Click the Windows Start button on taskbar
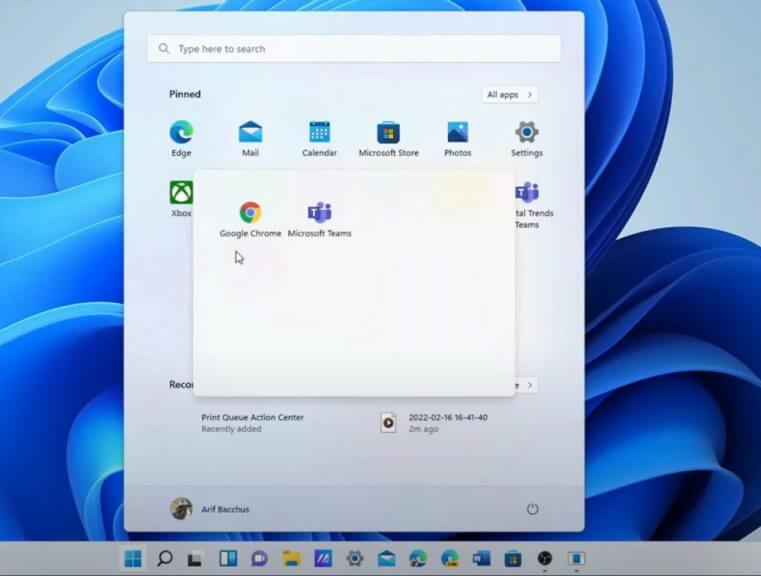The width and height of the screenshot is (761, 576). coord(132,559)
